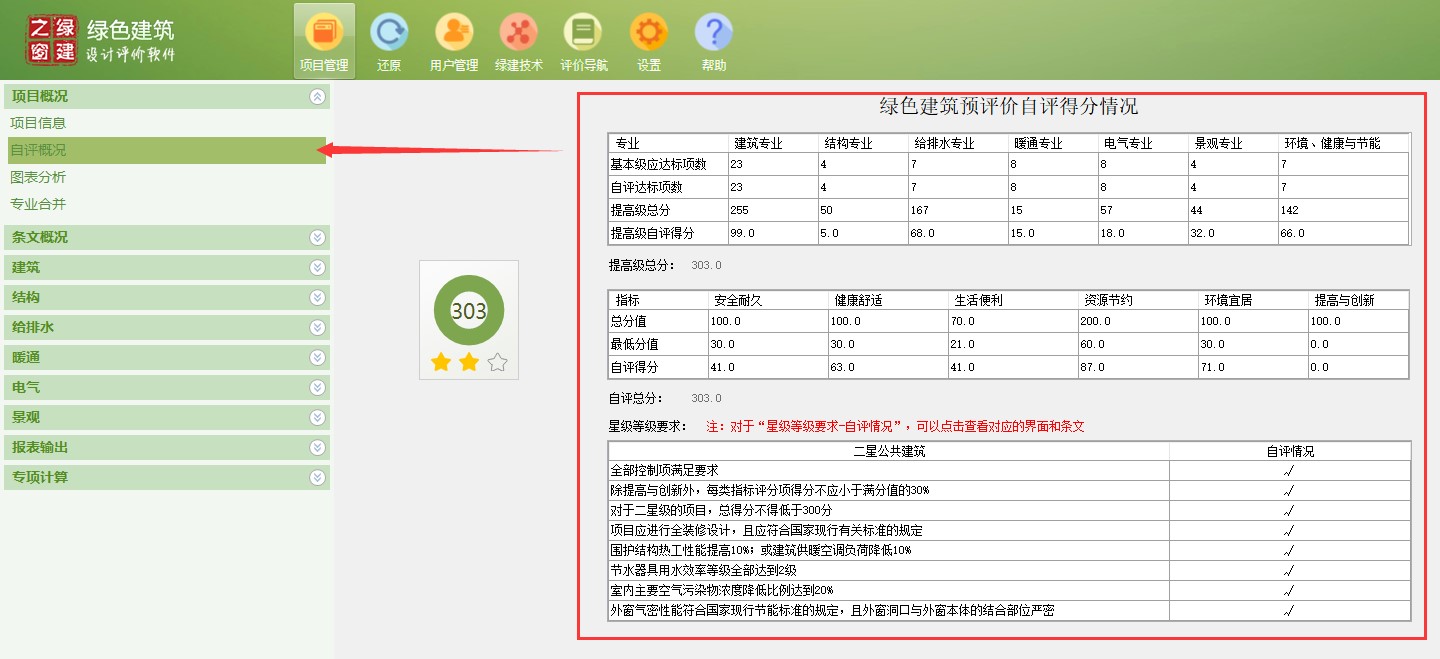
Task: Open 用户管理 user management icon
Action: click(453, 41)
